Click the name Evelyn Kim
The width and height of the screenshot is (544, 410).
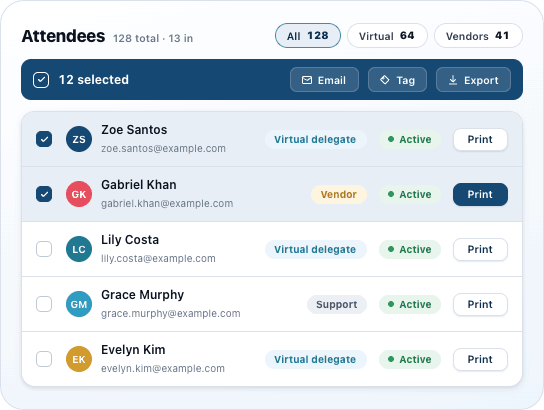click(133, 350)
